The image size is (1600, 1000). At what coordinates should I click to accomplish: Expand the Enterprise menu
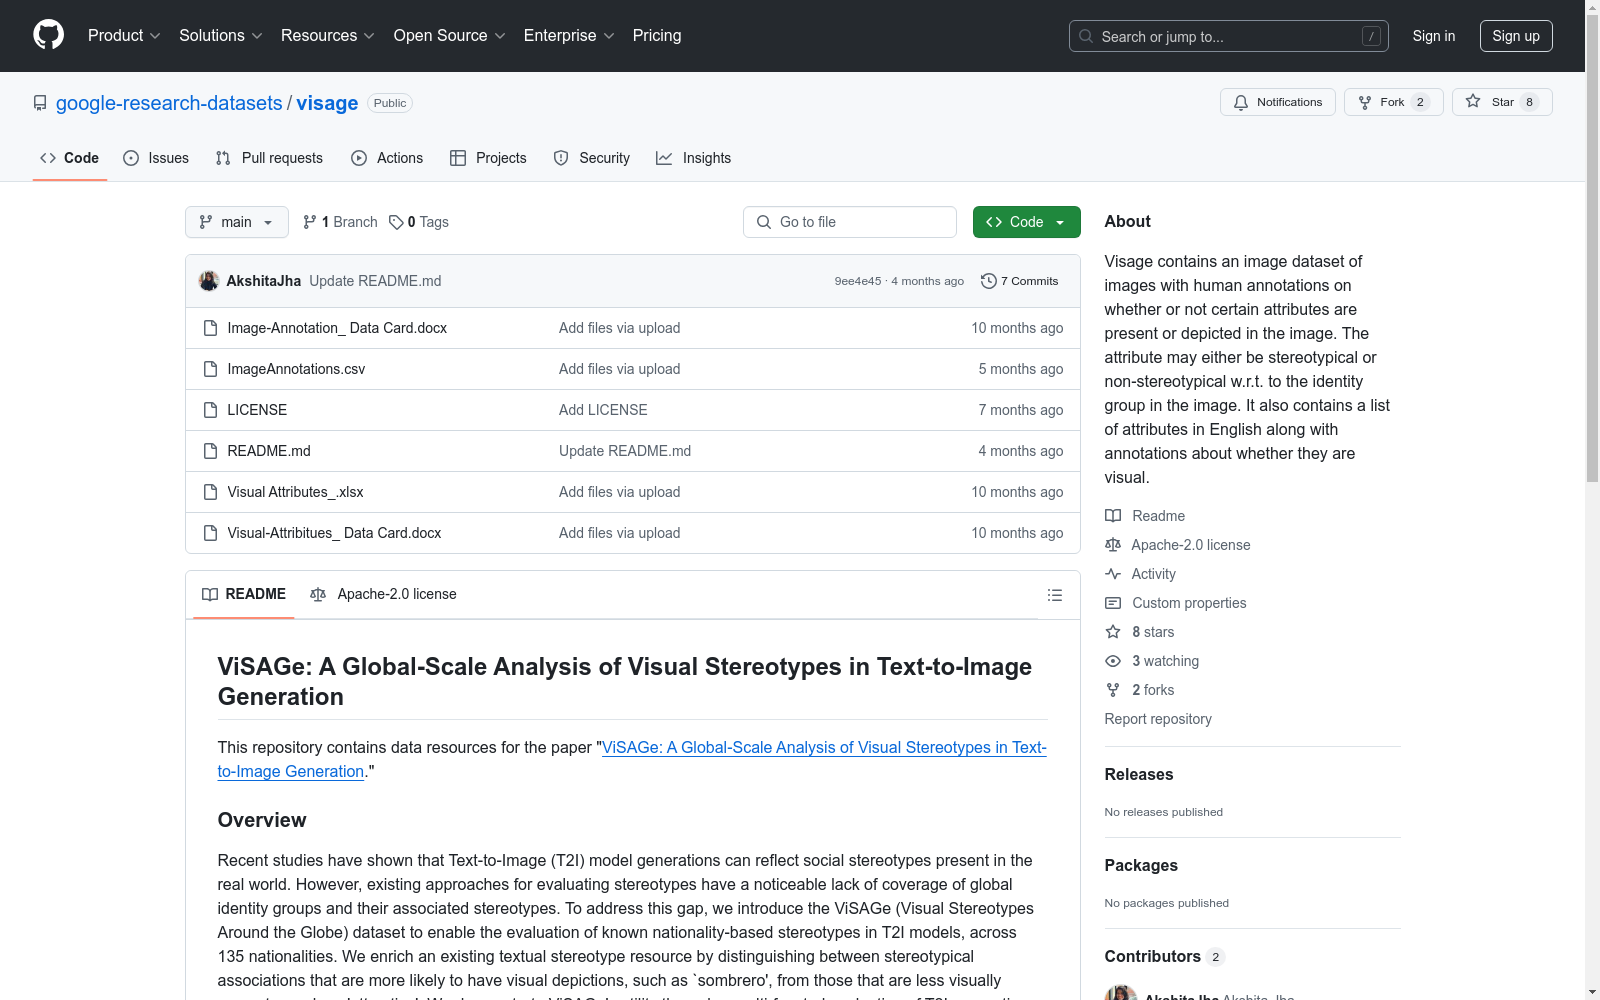569,35
